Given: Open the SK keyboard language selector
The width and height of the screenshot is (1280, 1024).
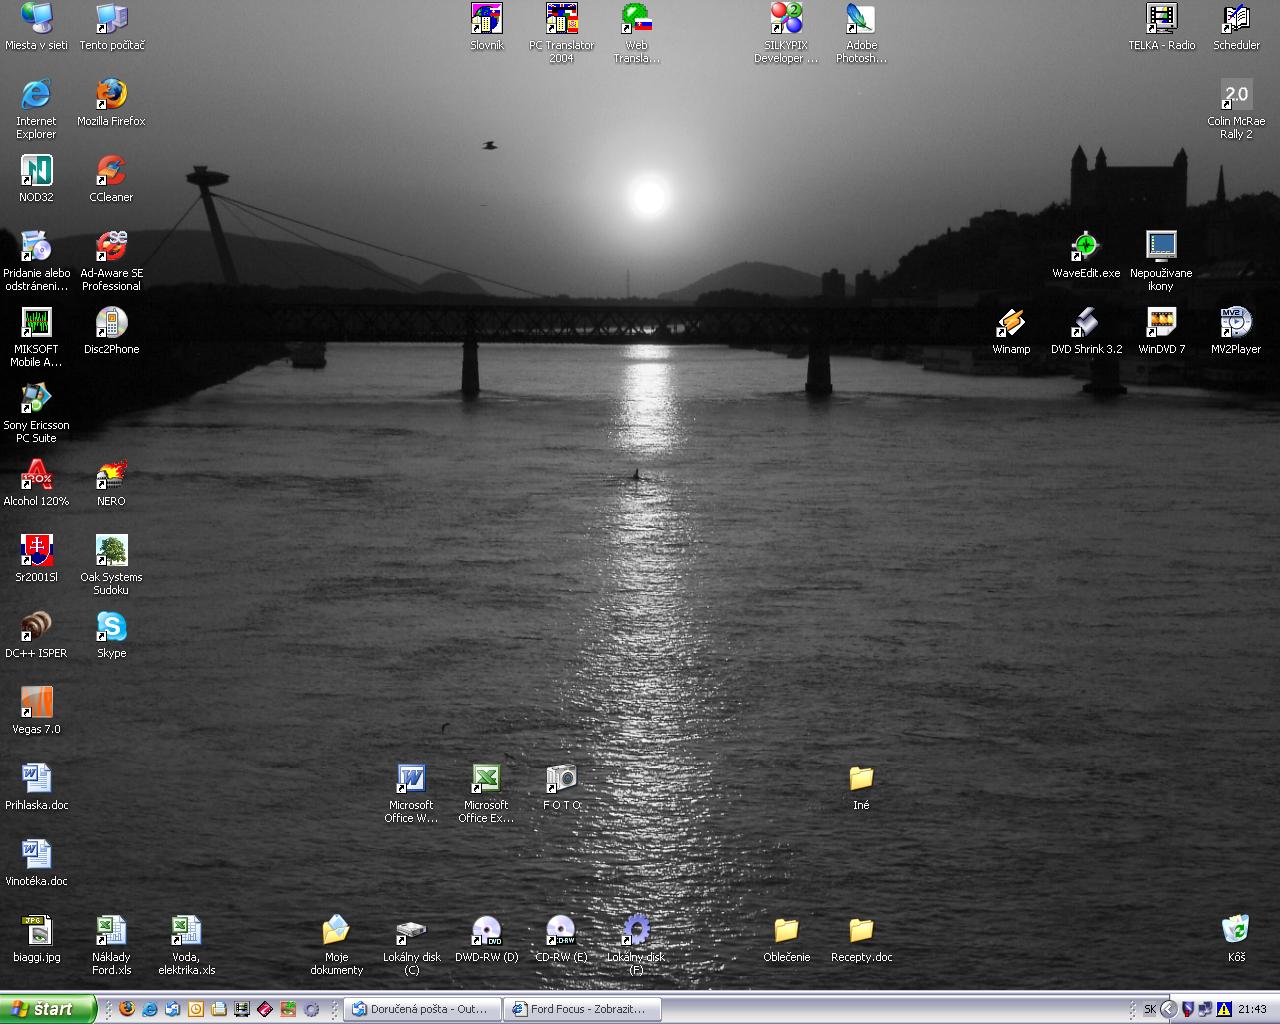Looking at the screenshot, I should pos(1150,1009).
